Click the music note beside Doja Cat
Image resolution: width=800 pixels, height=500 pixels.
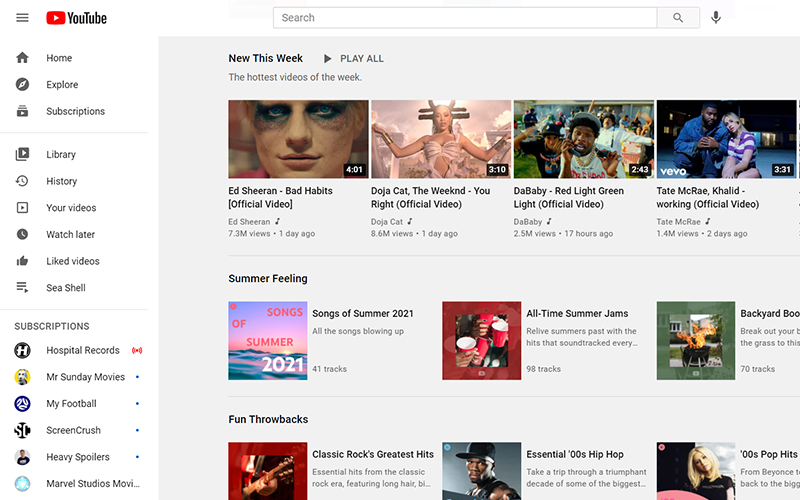pos(410,221)
